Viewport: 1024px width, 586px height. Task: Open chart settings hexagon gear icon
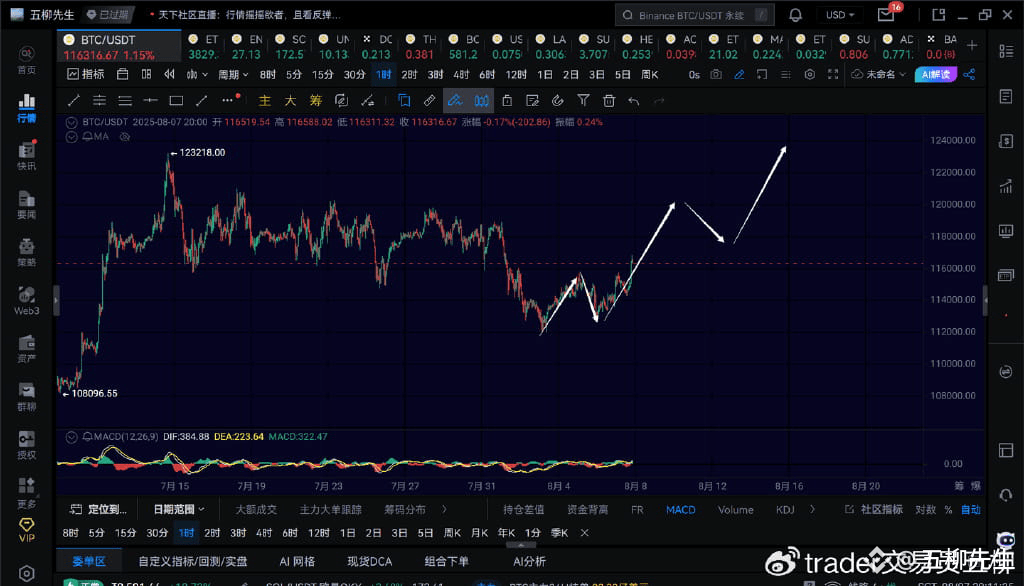(x=809, y=74)
